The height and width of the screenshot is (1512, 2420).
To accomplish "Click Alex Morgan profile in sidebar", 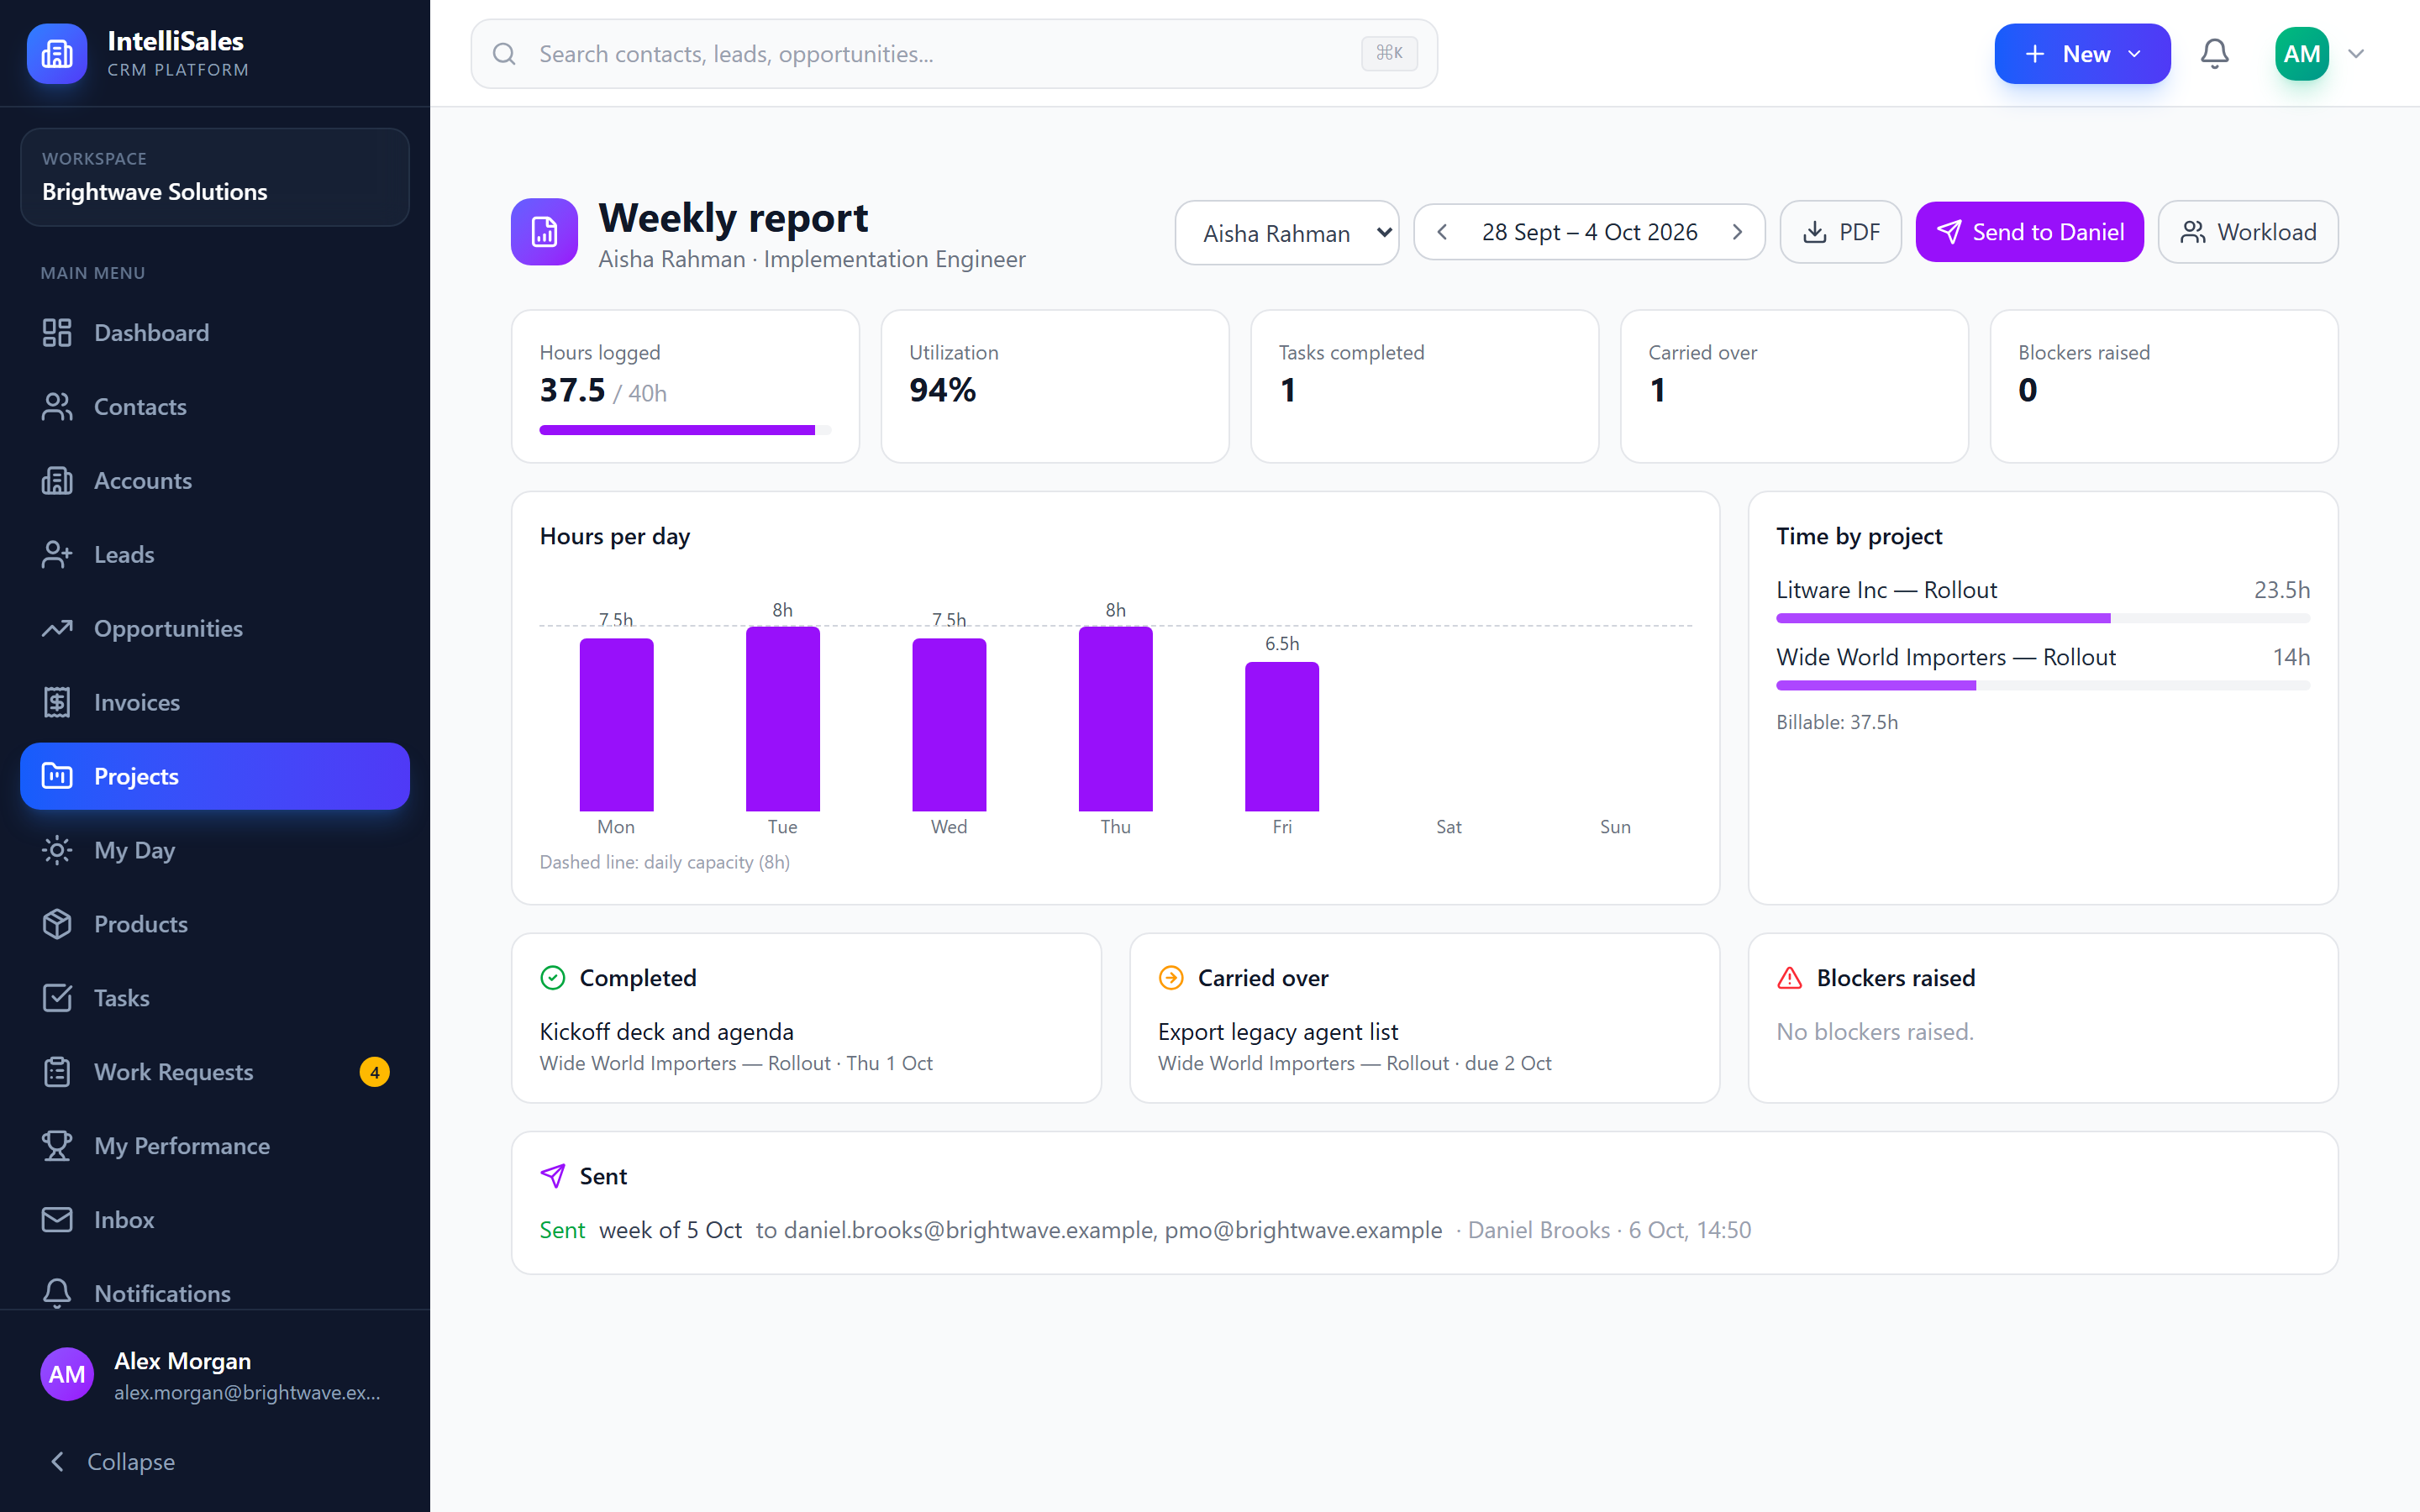I will [215, 1375].
